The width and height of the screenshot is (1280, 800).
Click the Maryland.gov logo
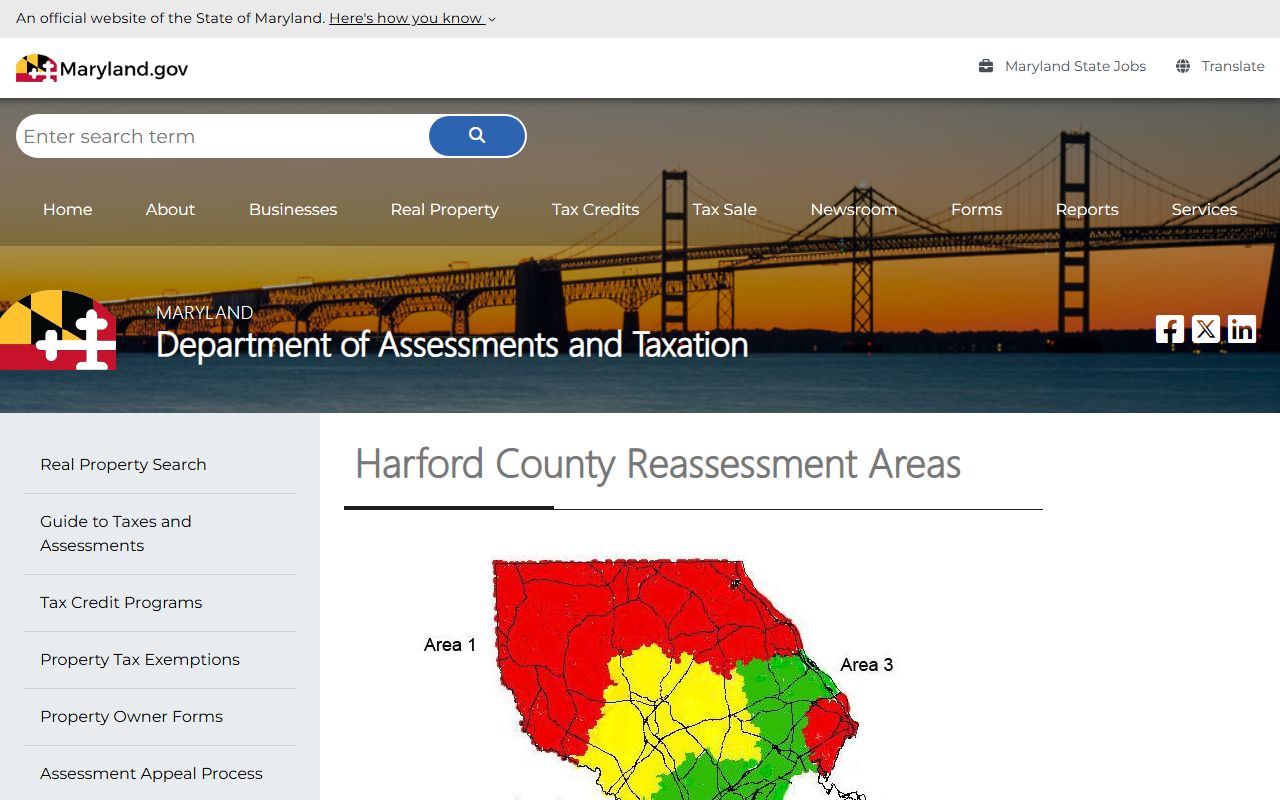click(102, 68)
